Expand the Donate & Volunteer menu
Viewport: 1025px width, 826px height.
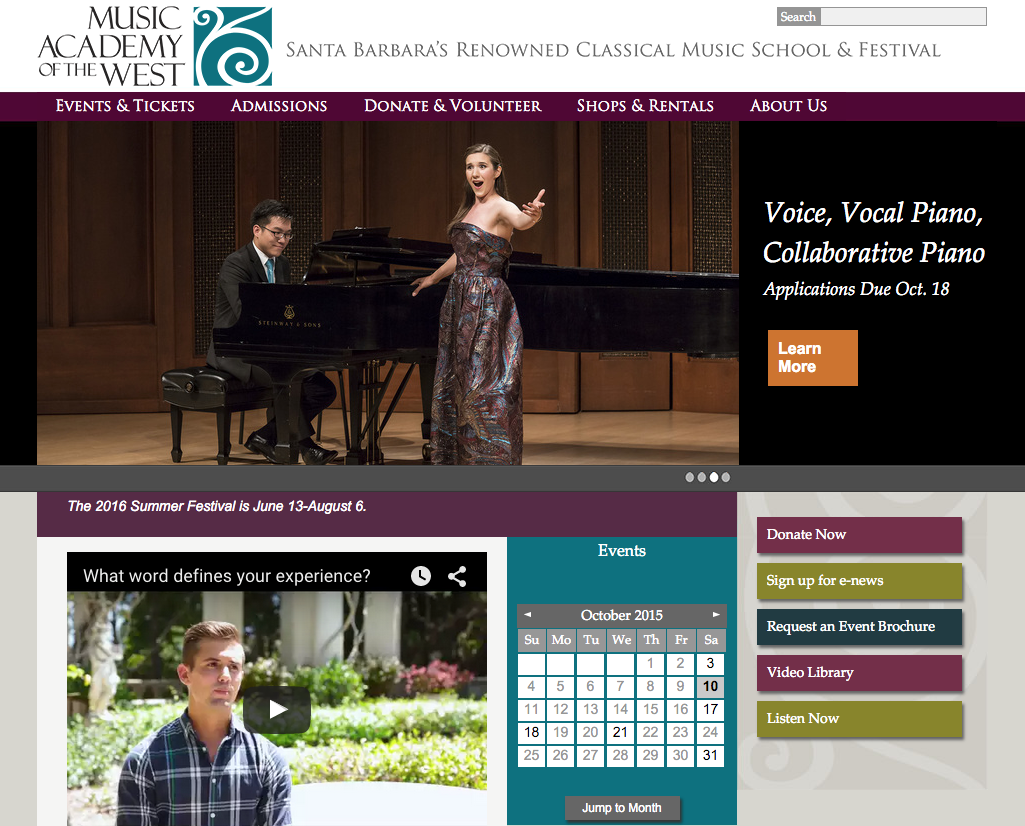[x=452, y=106]
